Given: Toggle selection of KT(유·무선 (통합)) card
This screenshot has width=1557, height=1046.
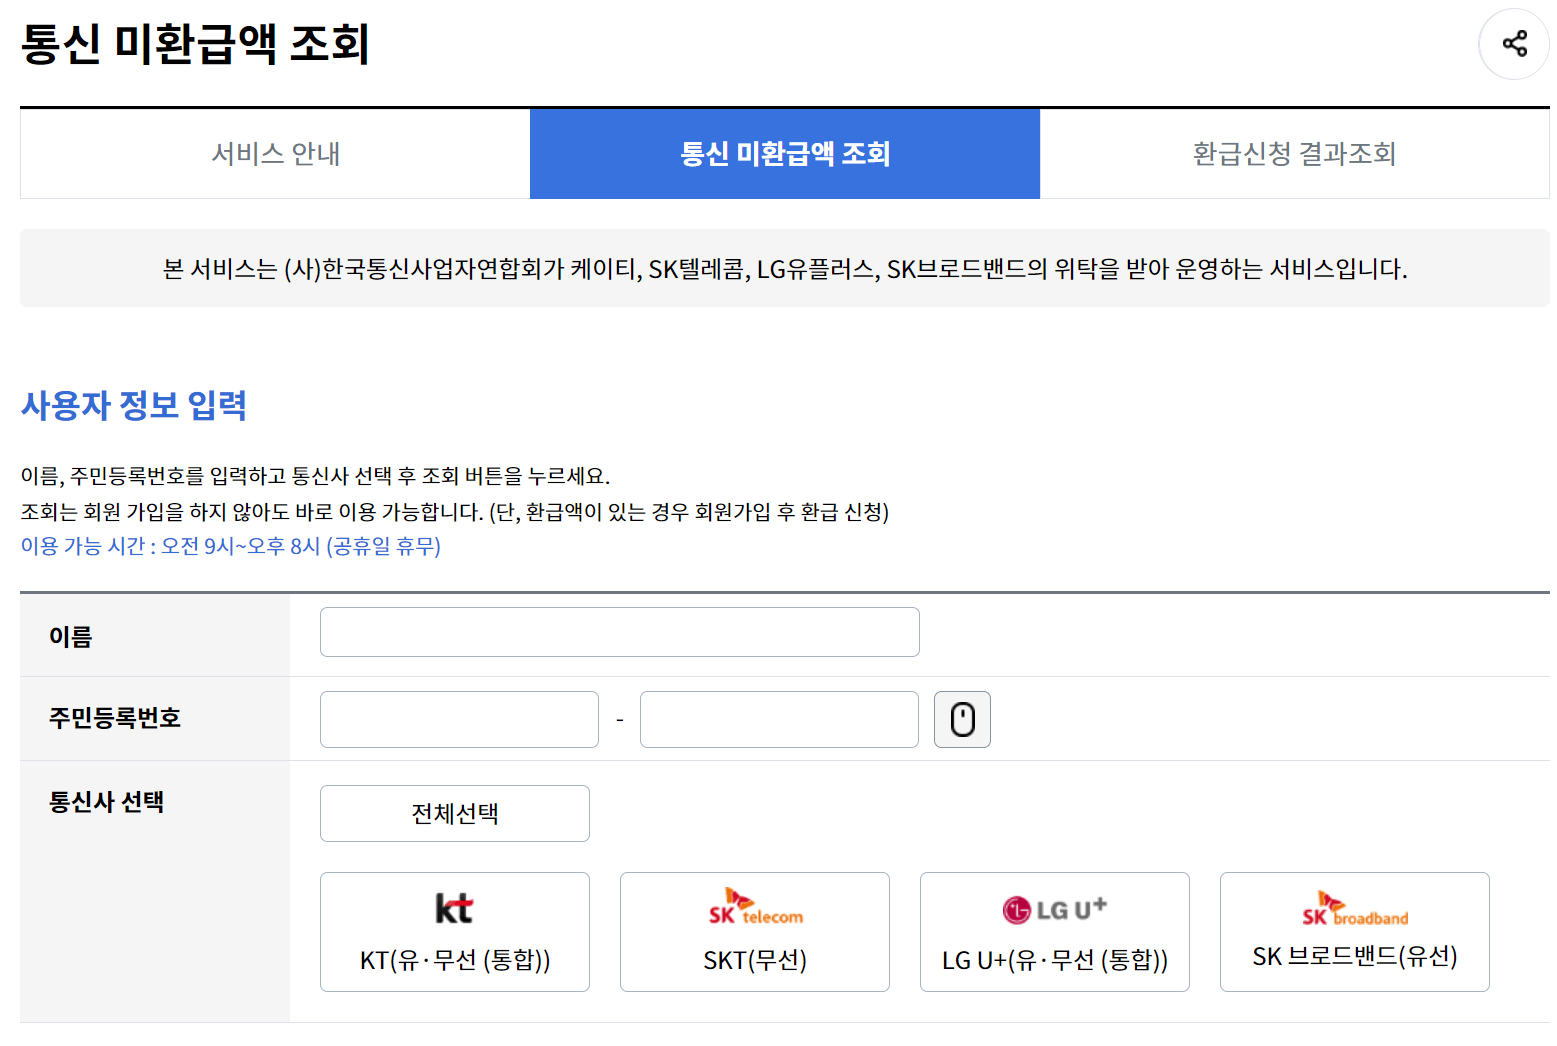Looking at the screenshot, I should (x=454, y=932).
